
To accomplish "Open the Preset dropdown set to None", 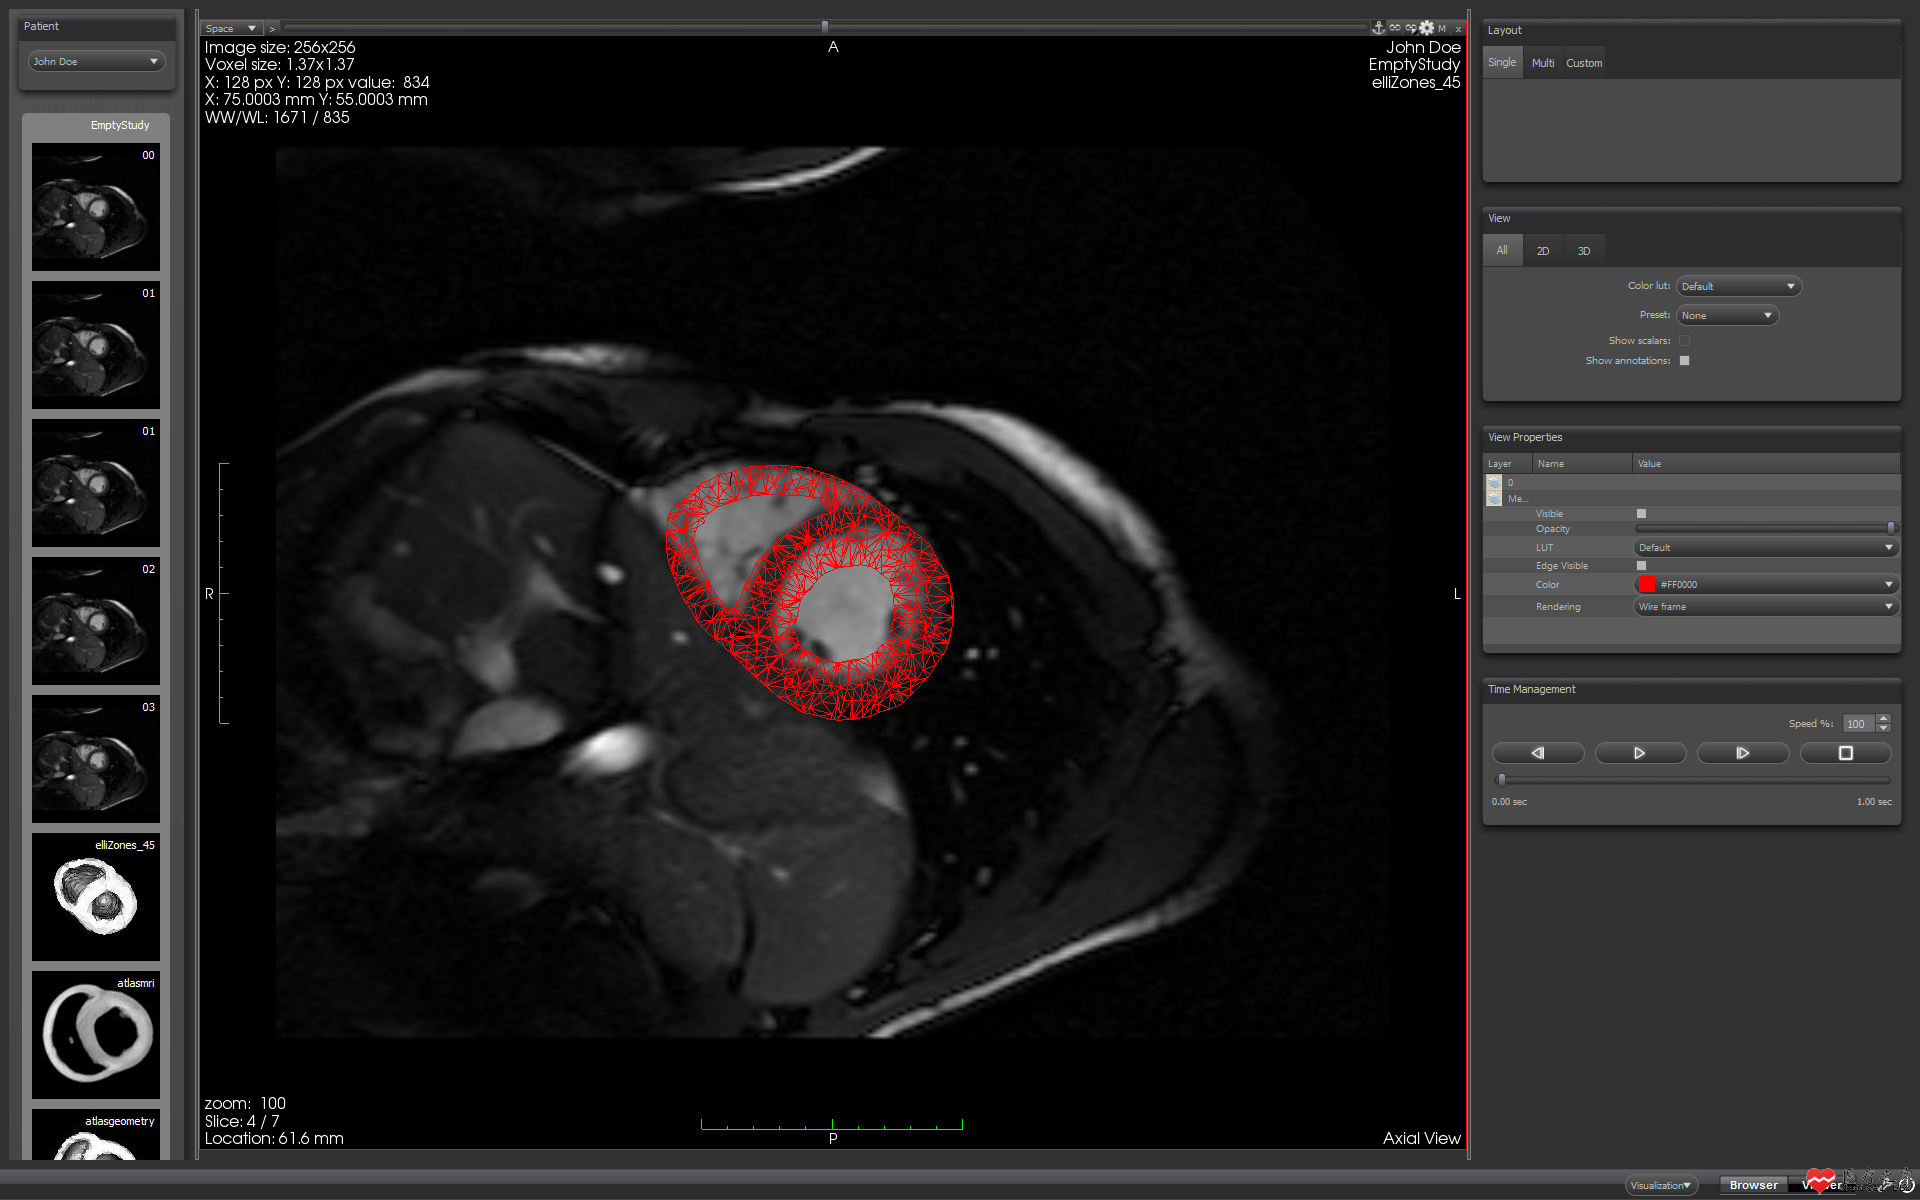I will click(x=1727, y=315).
